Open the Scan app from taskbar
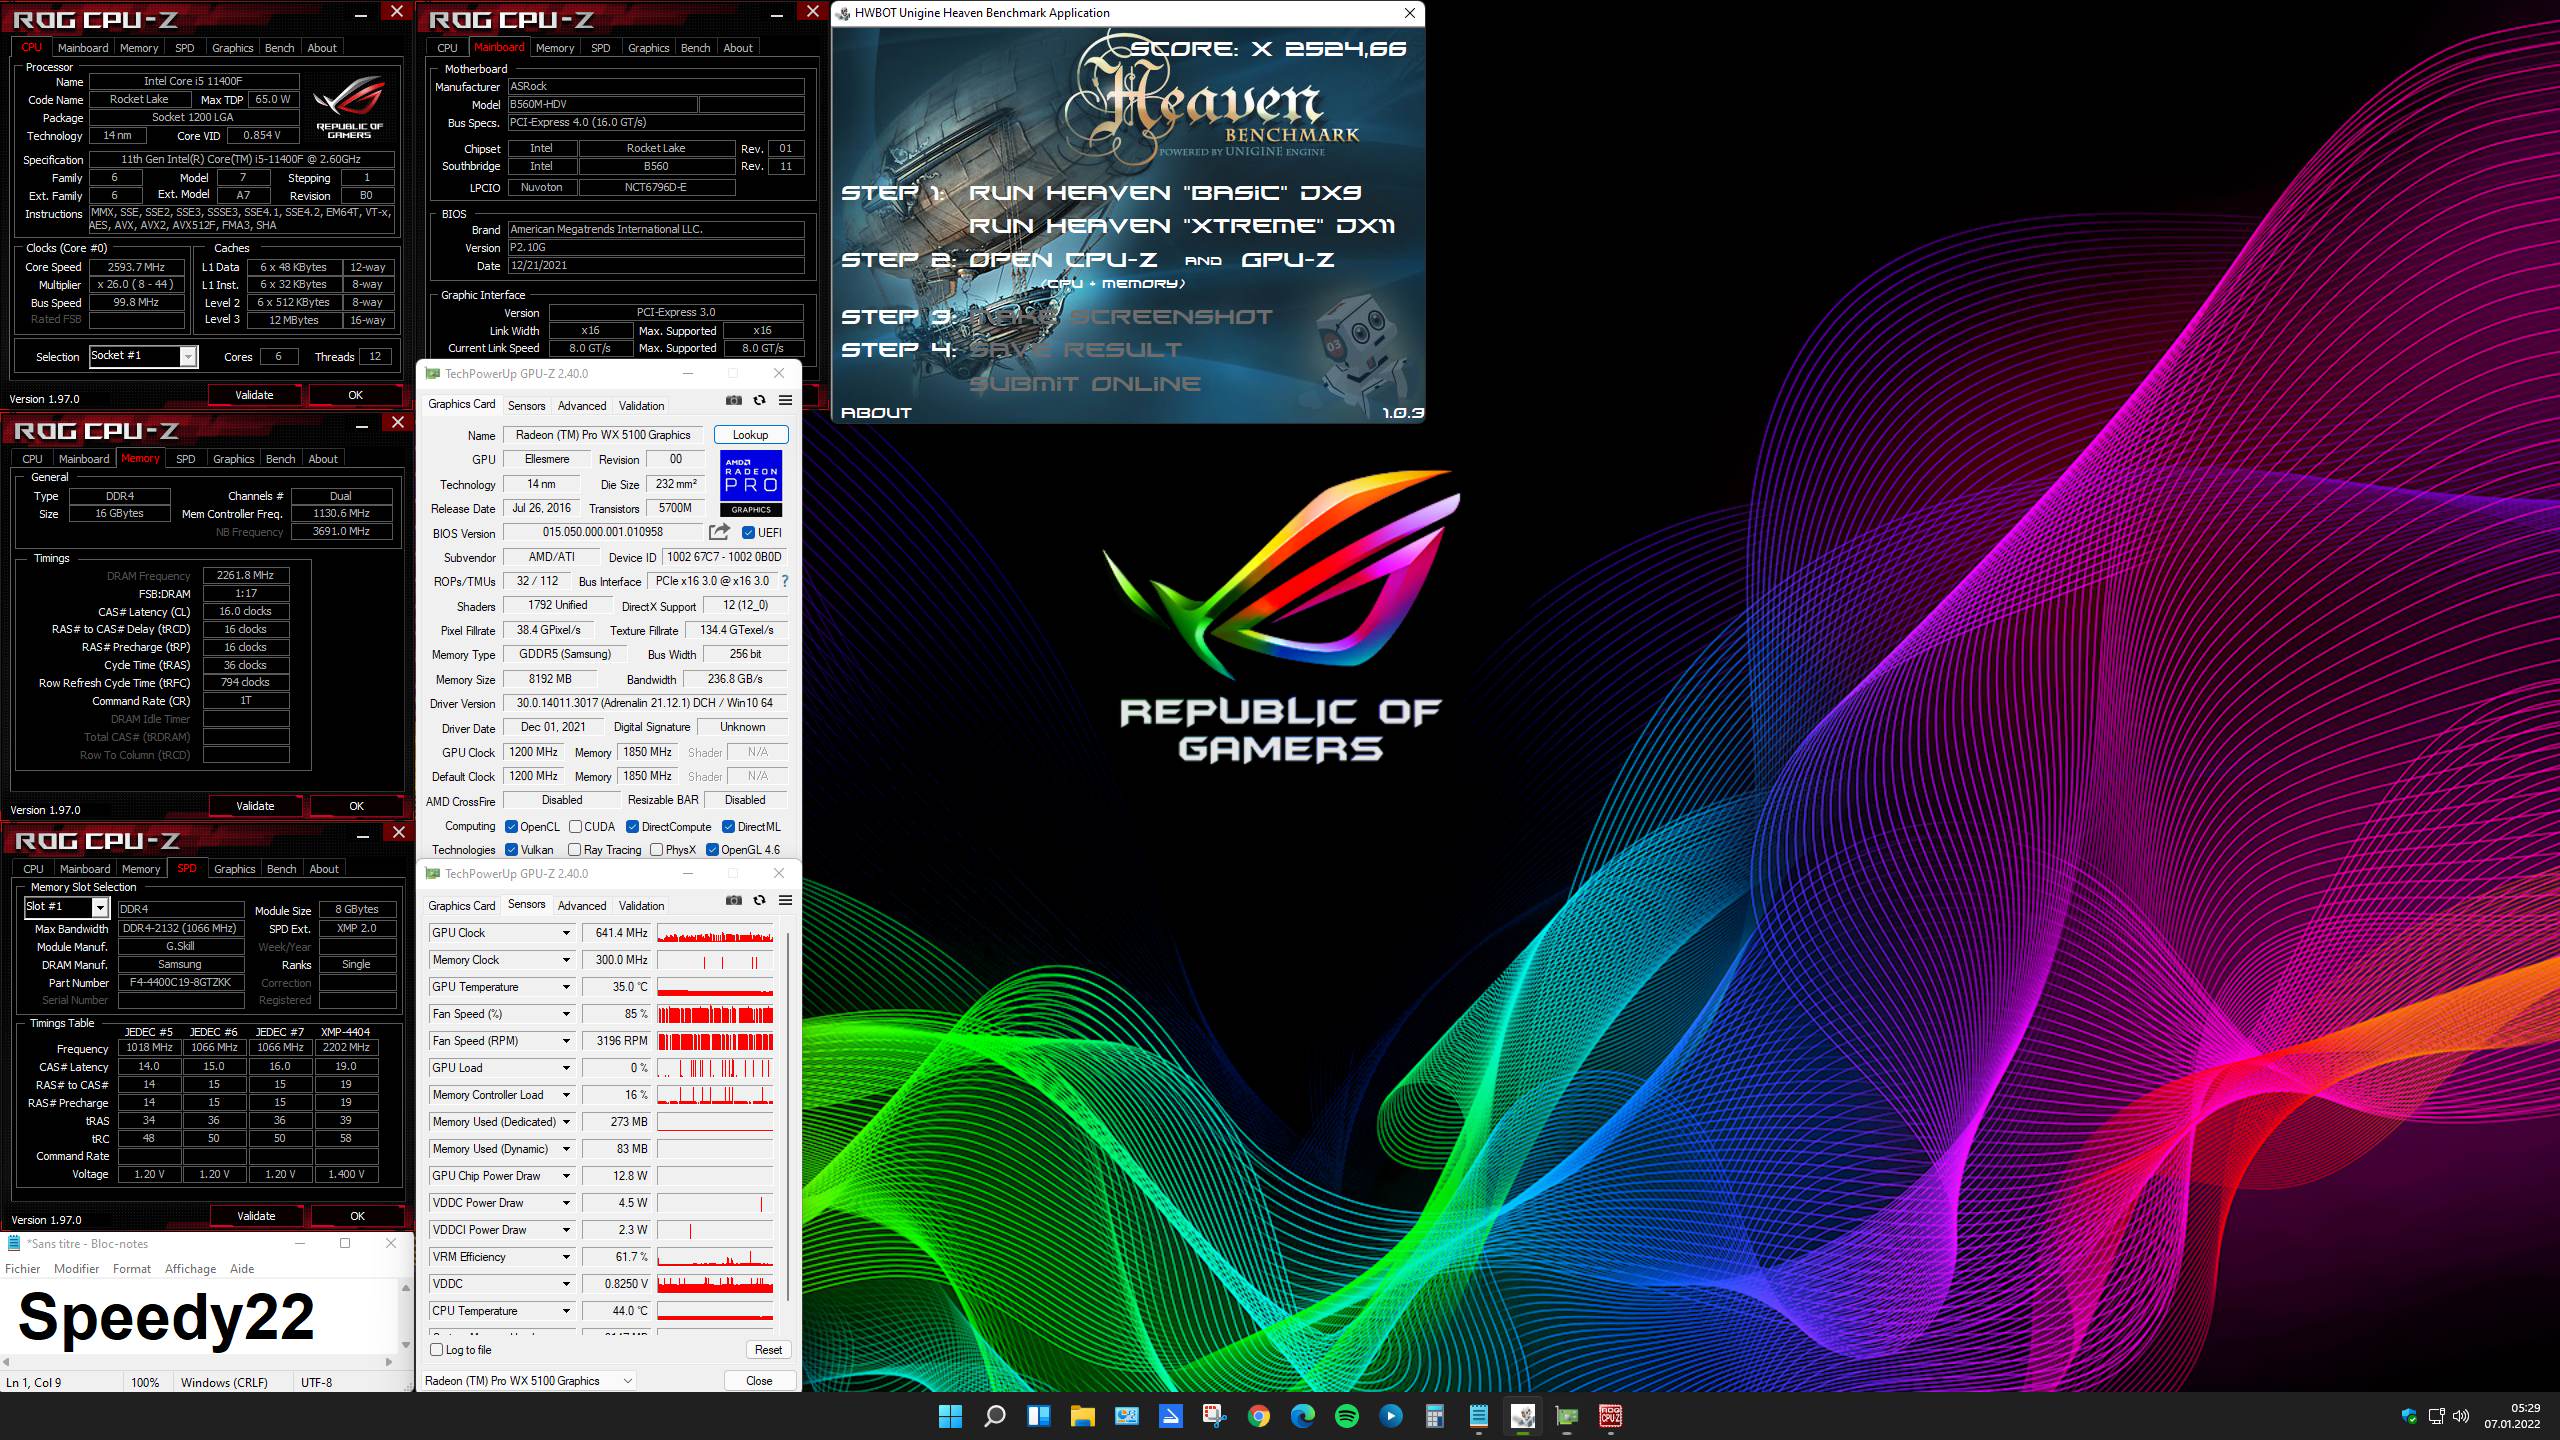2560x1440 pixels. (x=1170, y=1416)
